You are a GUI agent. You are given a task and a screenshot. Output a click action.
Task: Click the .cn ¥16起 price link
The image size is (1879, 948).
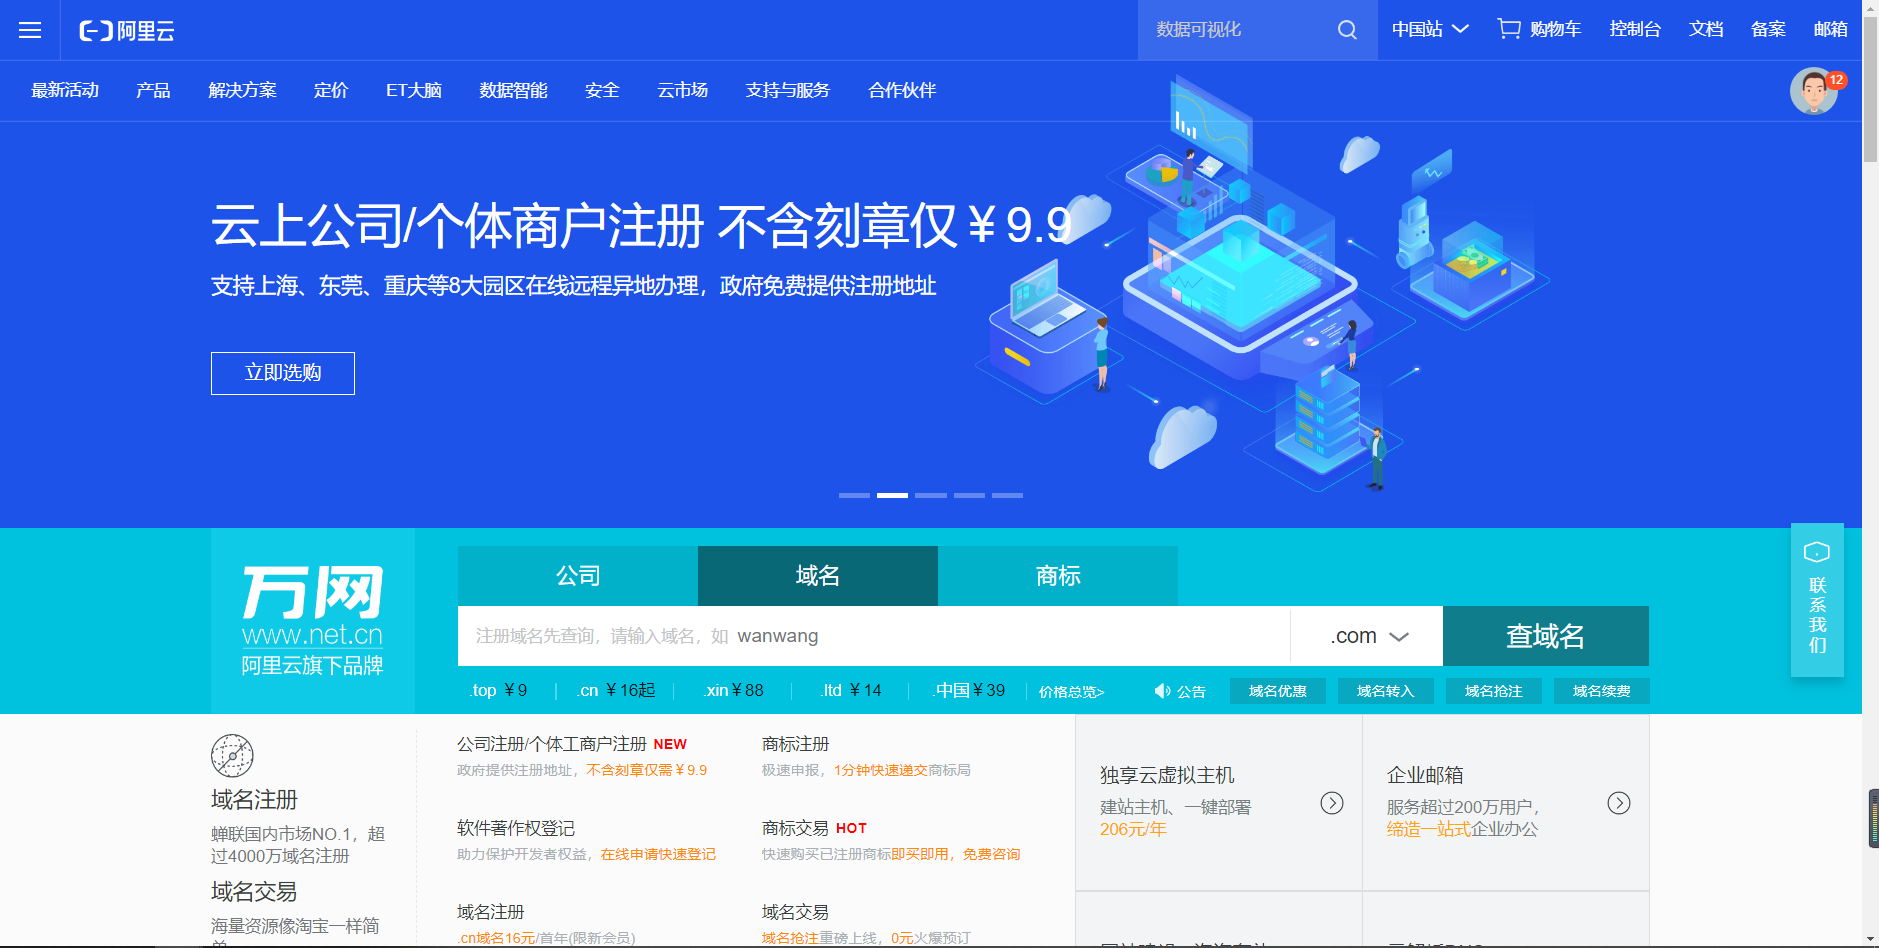pos(617,690)
